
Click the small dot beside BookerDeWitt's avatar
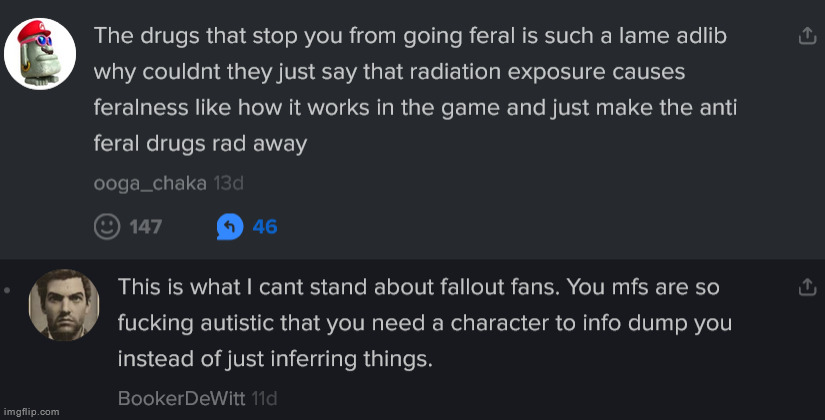coord(7,291)
